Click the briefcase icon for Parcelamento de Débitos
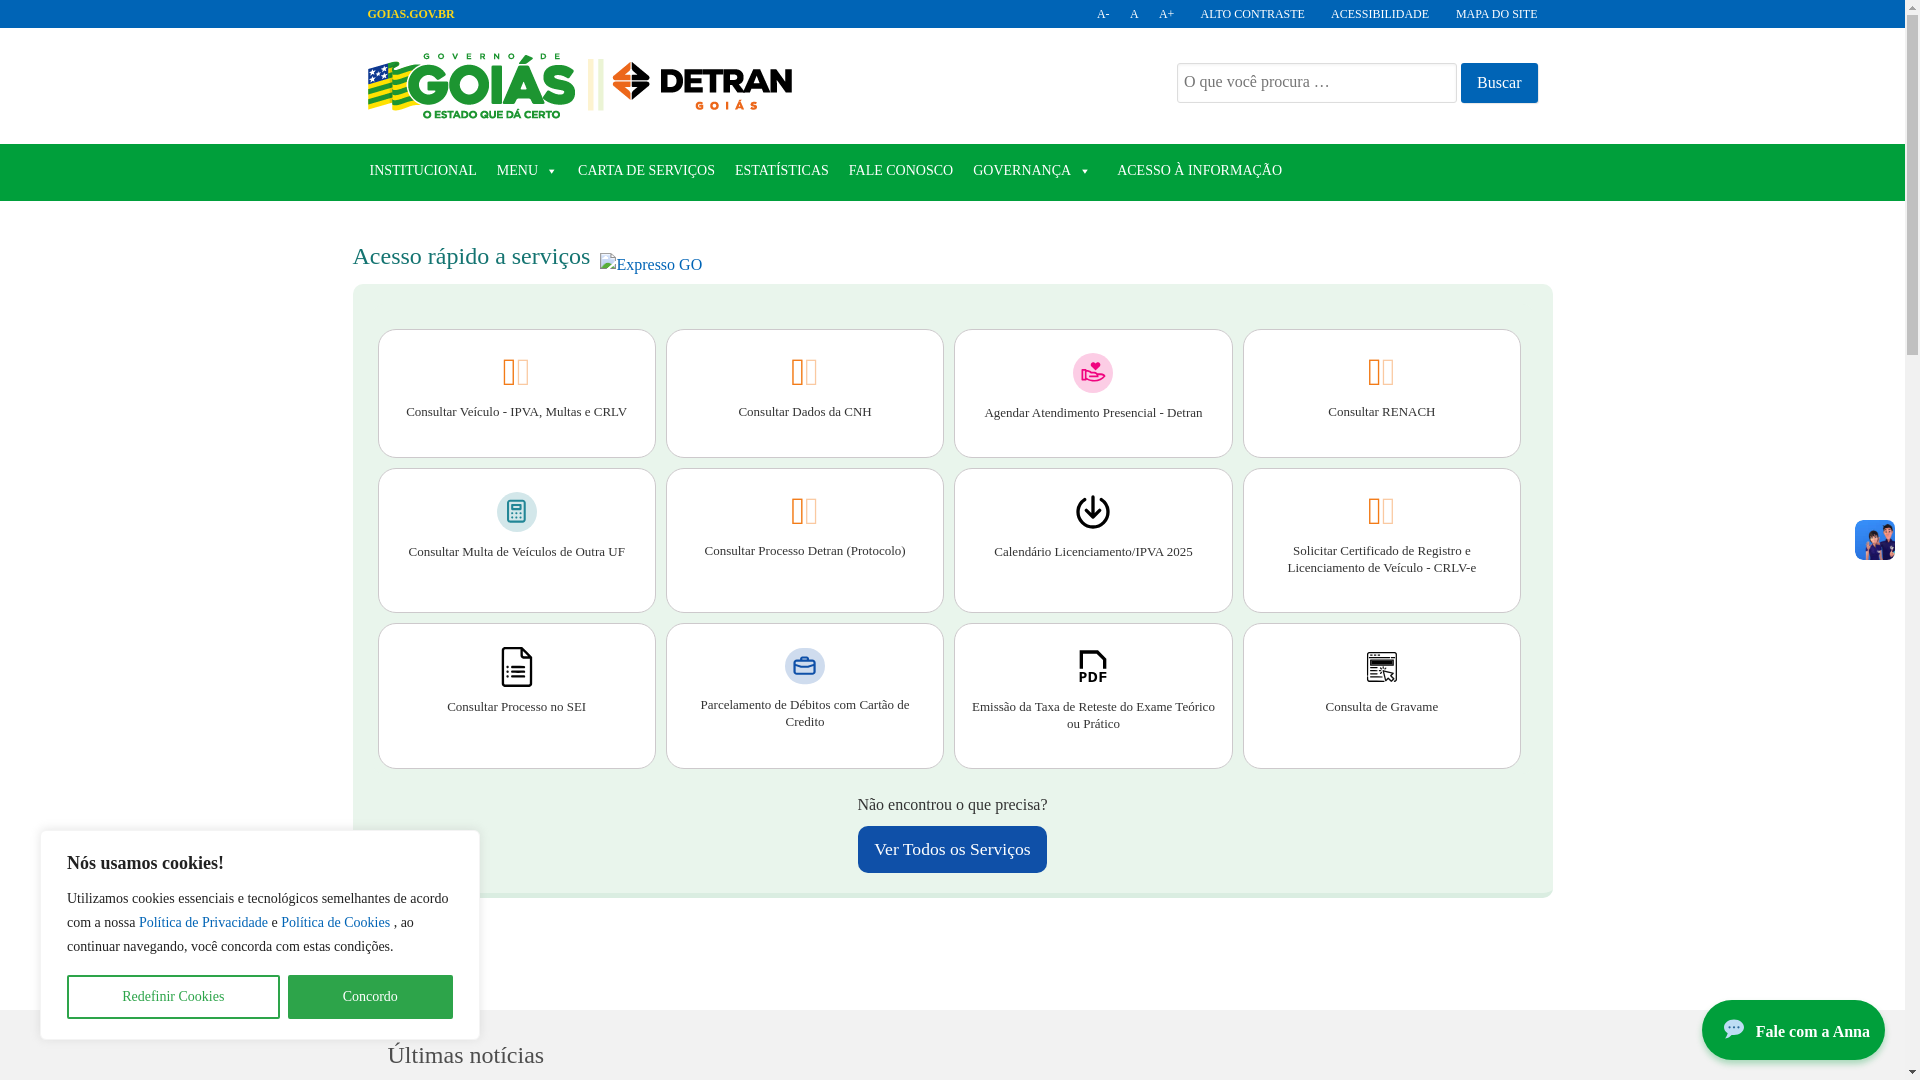This screenshot has height=1080, width=1920. (x=804, y=666)
